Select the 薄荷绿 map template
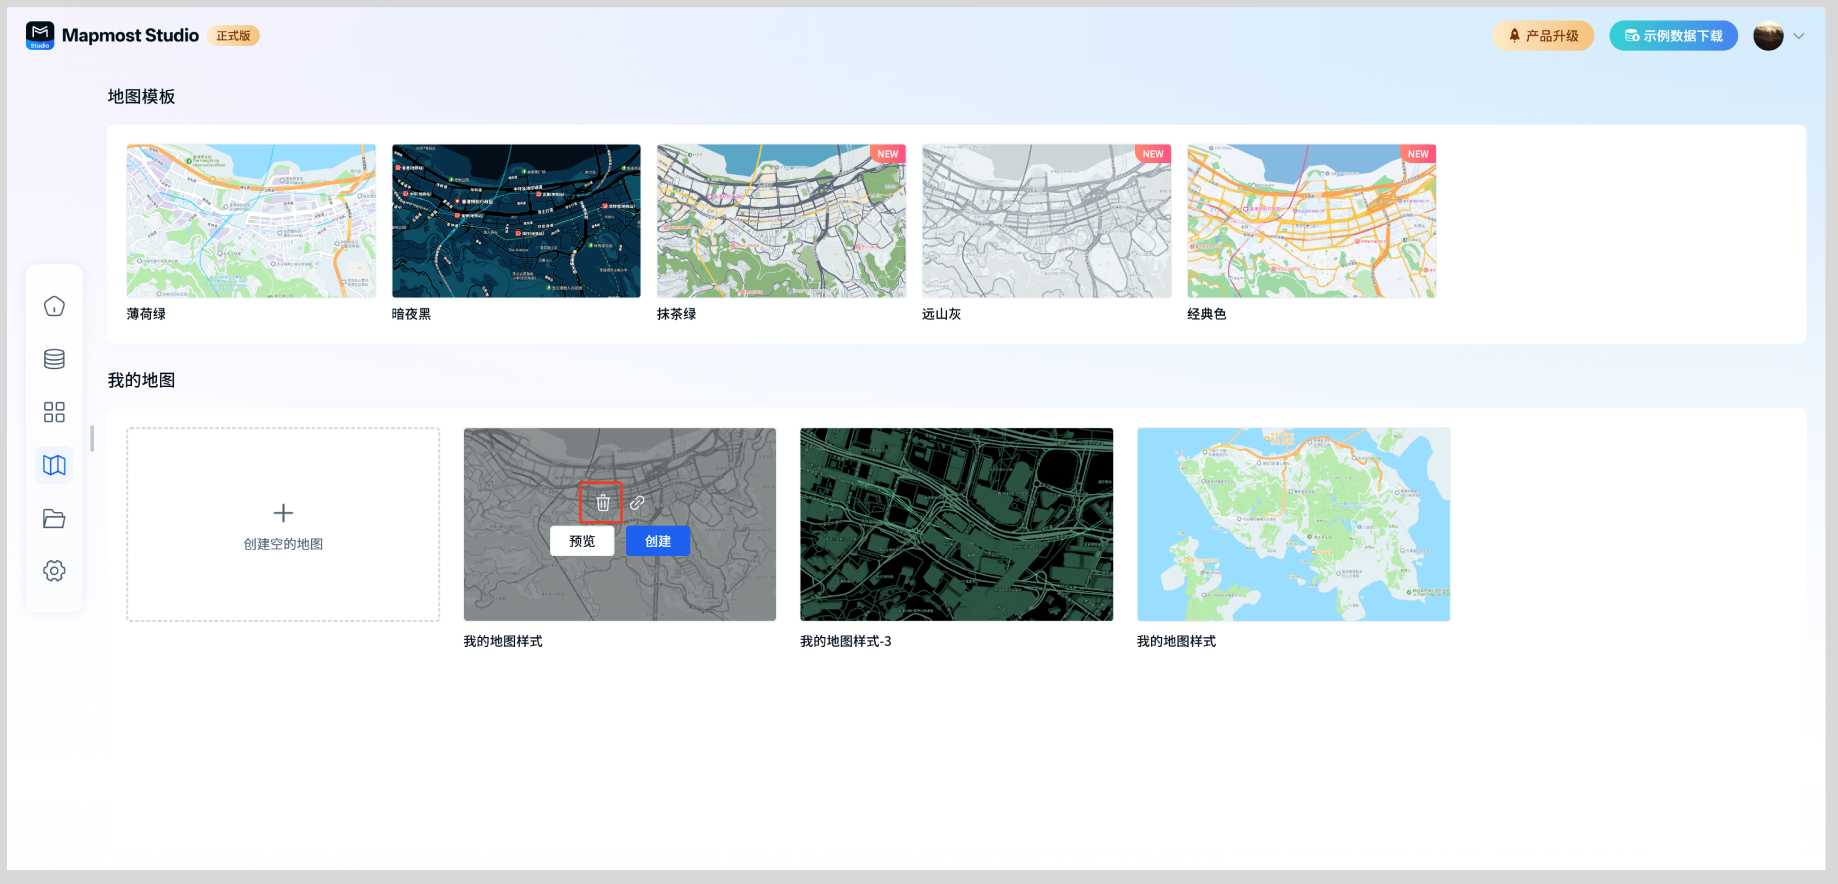1838x884 pixels. [251, 221]
